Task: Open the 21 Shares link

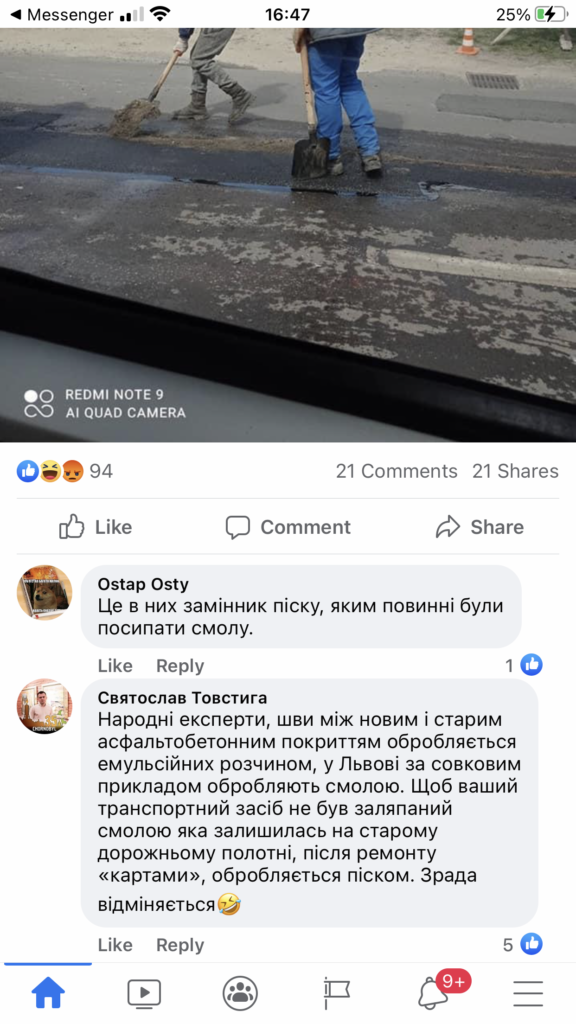Action: point(515,471)
